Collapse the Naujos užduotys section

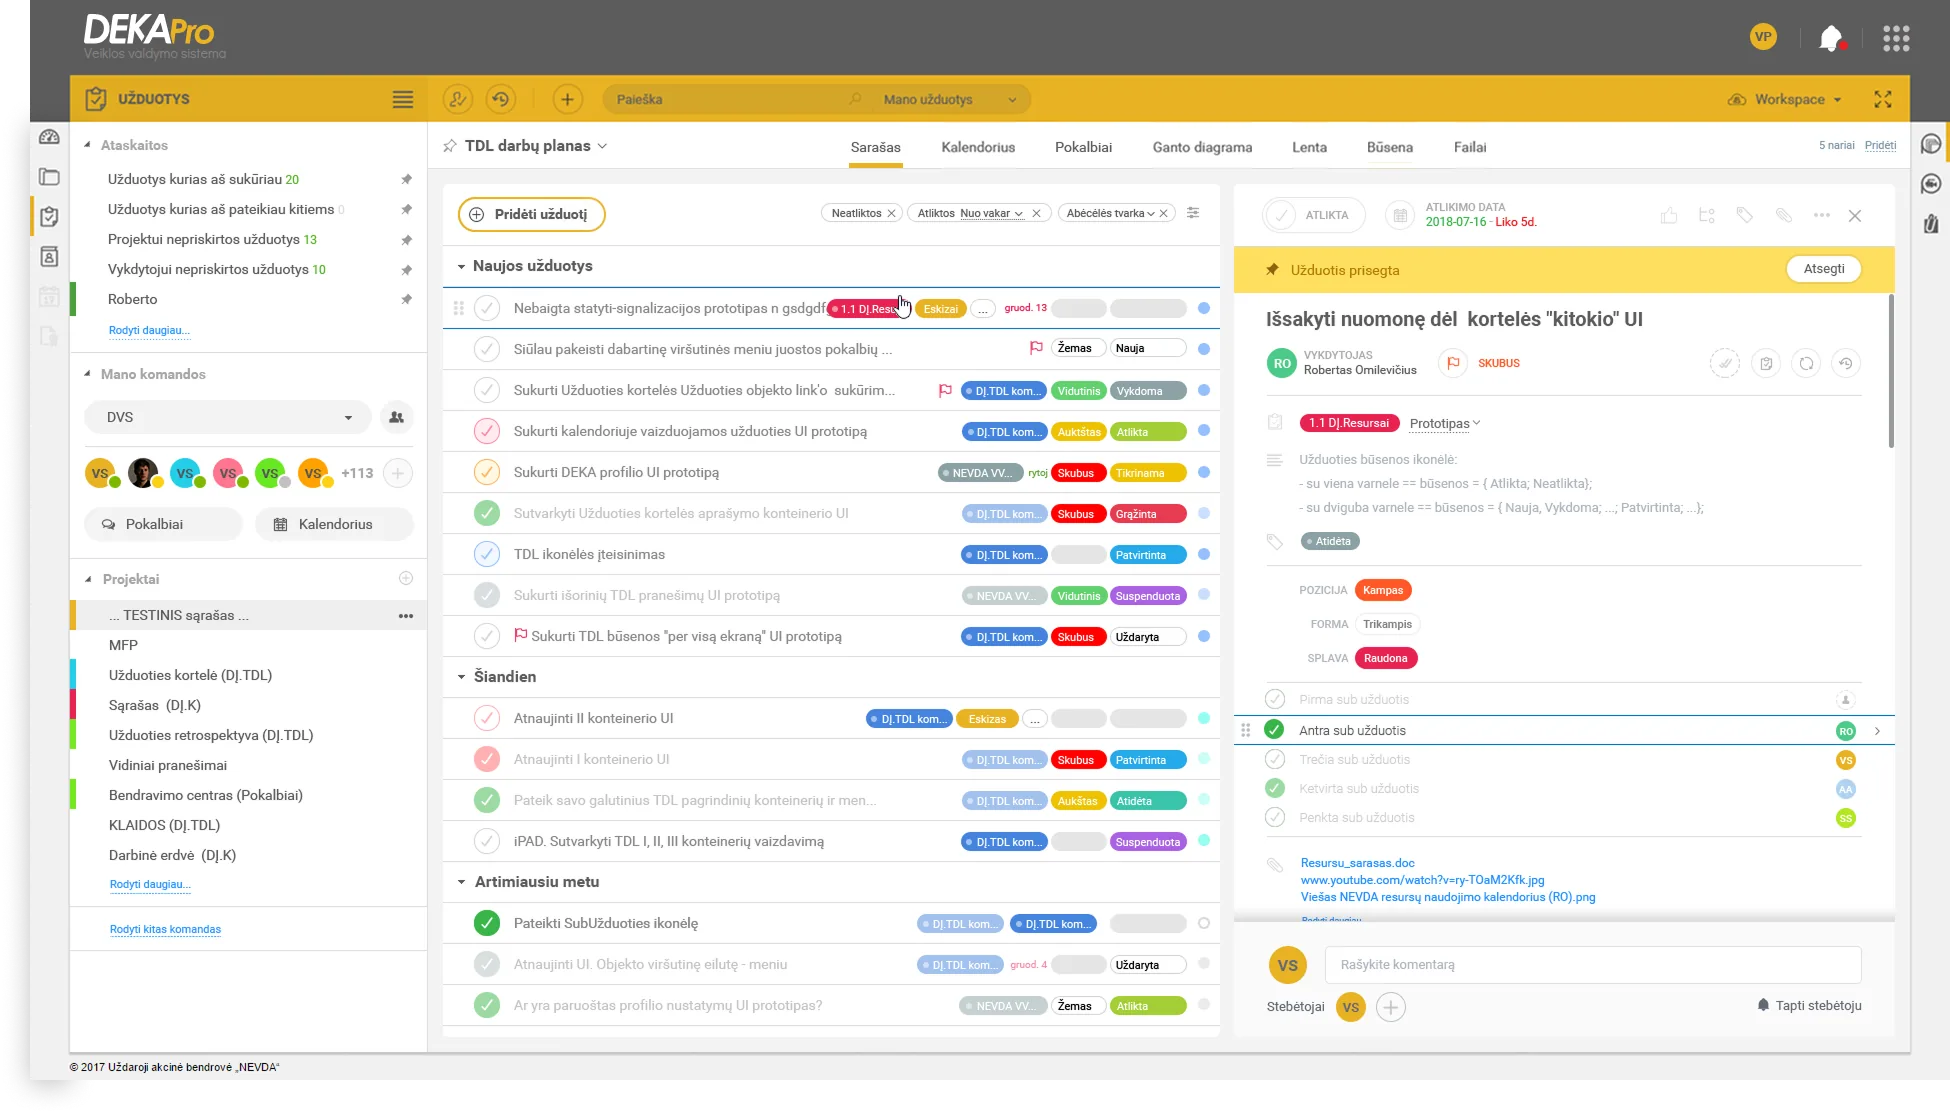[x=461, y=266]
